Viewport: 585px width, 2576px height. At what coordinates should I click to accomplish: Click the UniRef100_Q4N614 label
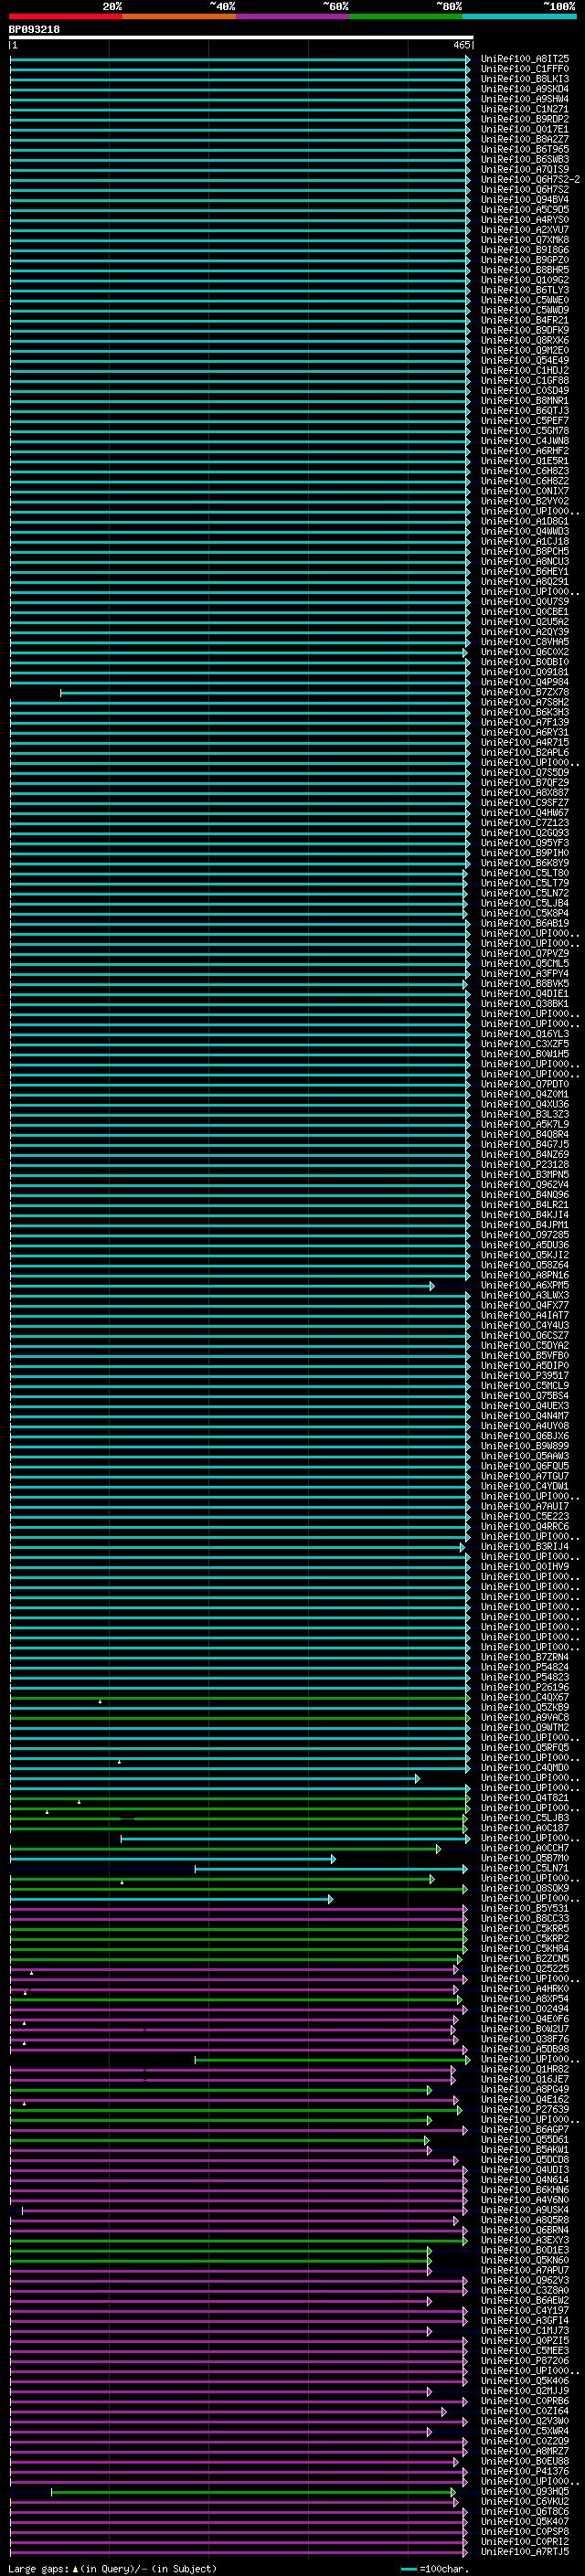pyautogui.click(x=524, y=2179)
